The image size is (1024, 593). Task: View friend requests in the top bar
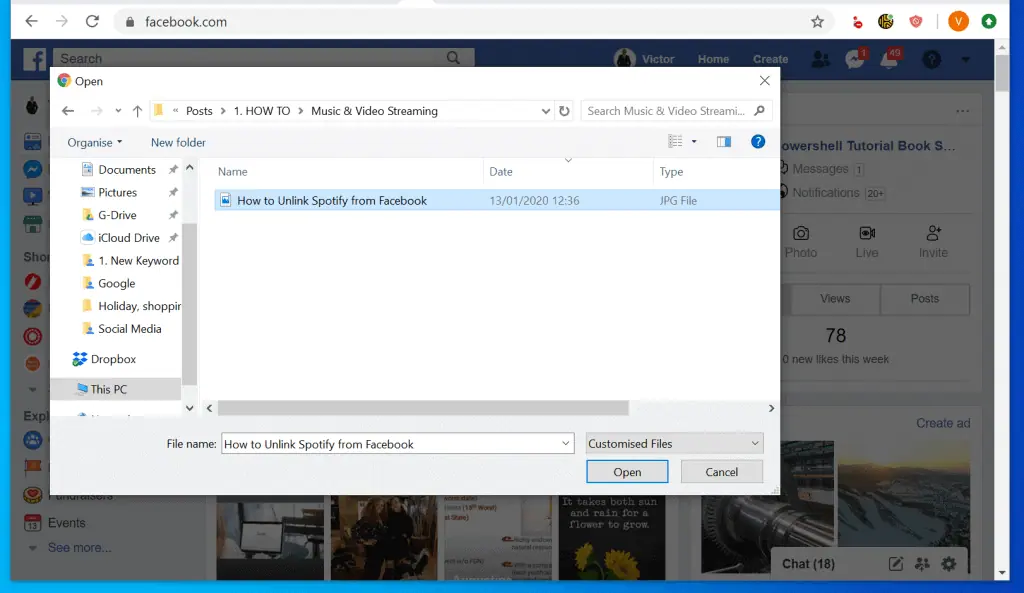[x=821, y=59]
